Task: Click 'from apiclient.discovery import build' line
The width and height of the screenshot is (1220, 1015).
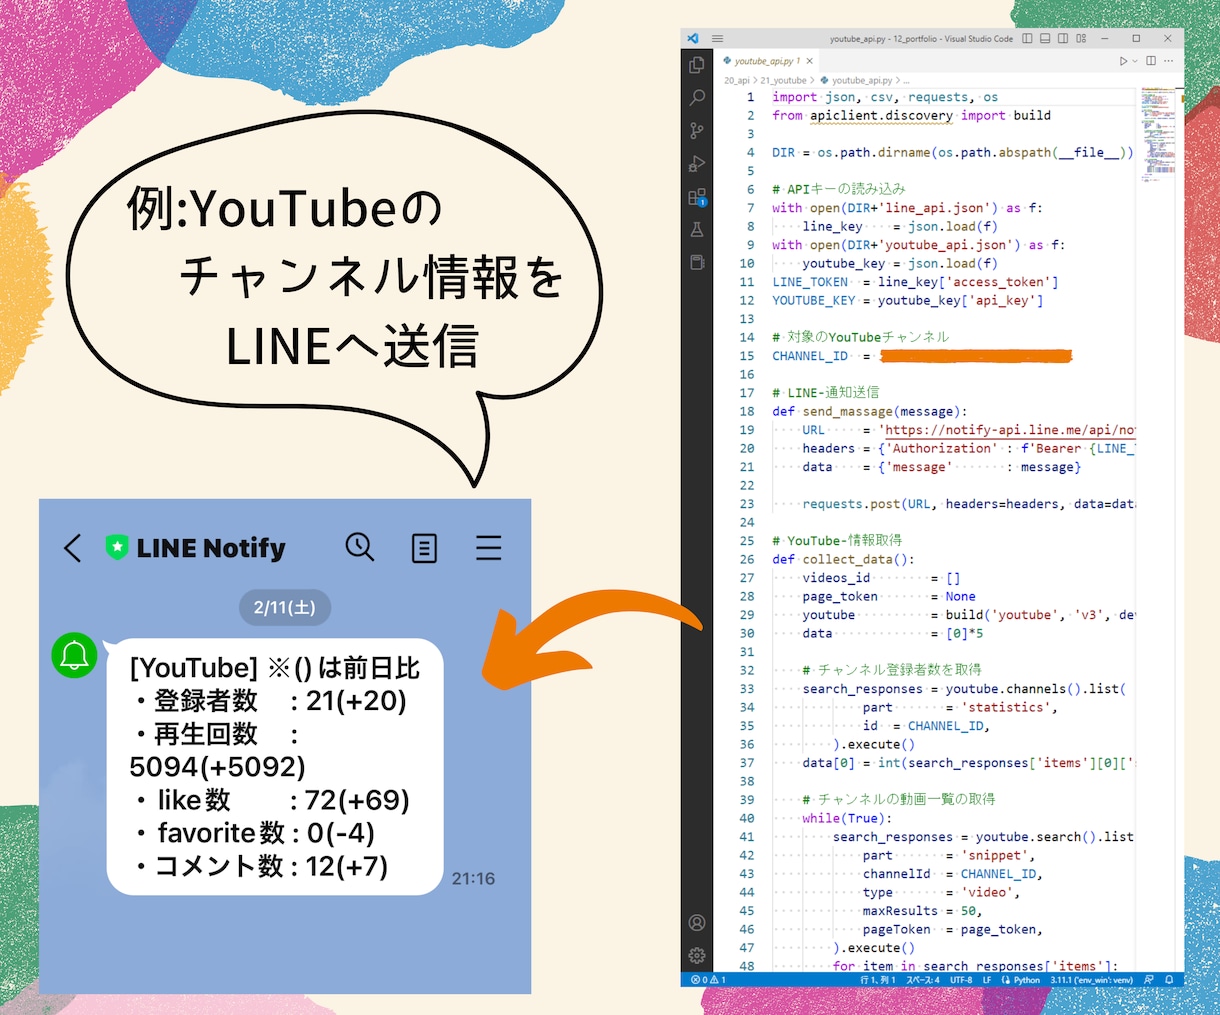Action: coord(911,116)
